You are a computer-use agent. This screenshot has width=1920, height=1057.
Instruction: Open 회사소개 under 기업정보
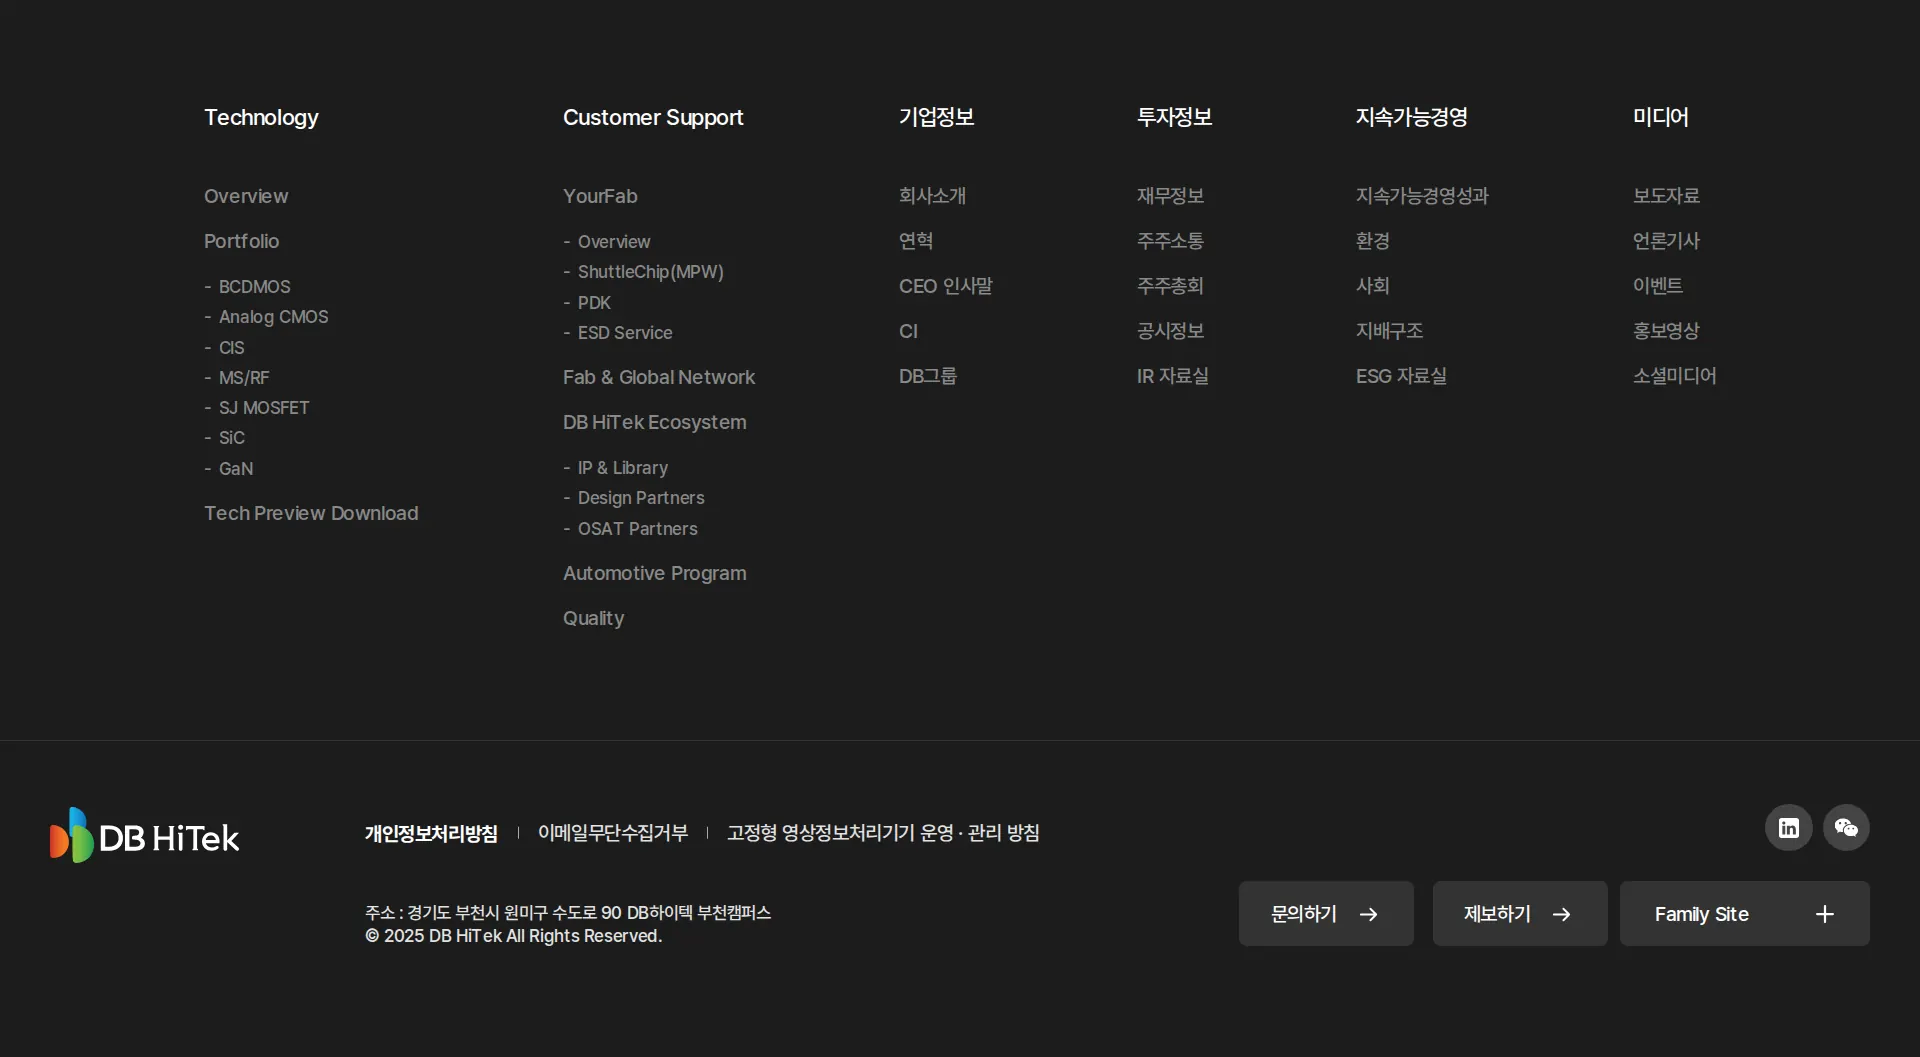[x=932, y=196]
